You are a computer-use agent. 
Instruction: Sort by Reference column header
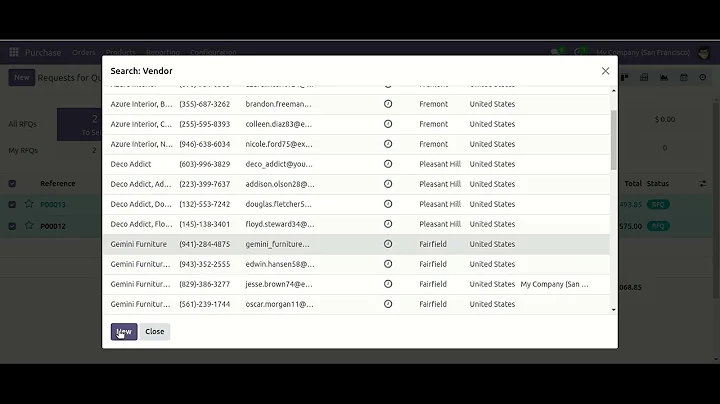57,184
